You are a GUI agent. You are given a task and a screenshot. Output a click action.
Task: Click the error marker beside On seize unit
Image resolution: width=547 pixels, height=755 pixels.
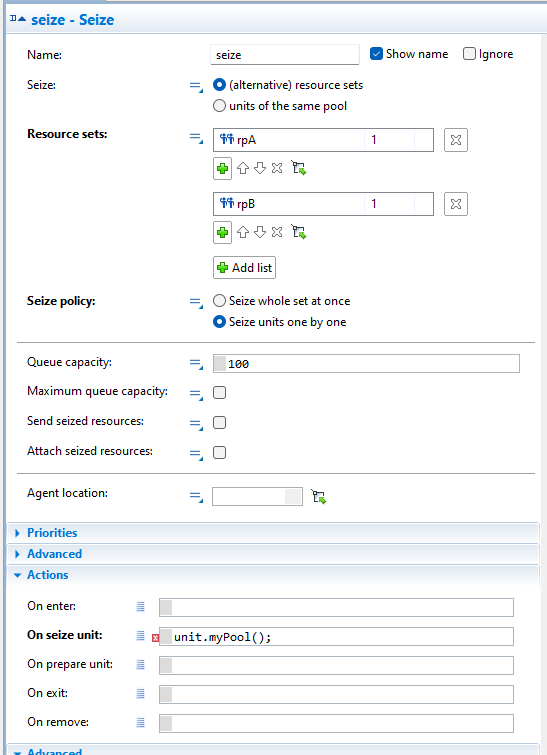click(x=156, y=638)
